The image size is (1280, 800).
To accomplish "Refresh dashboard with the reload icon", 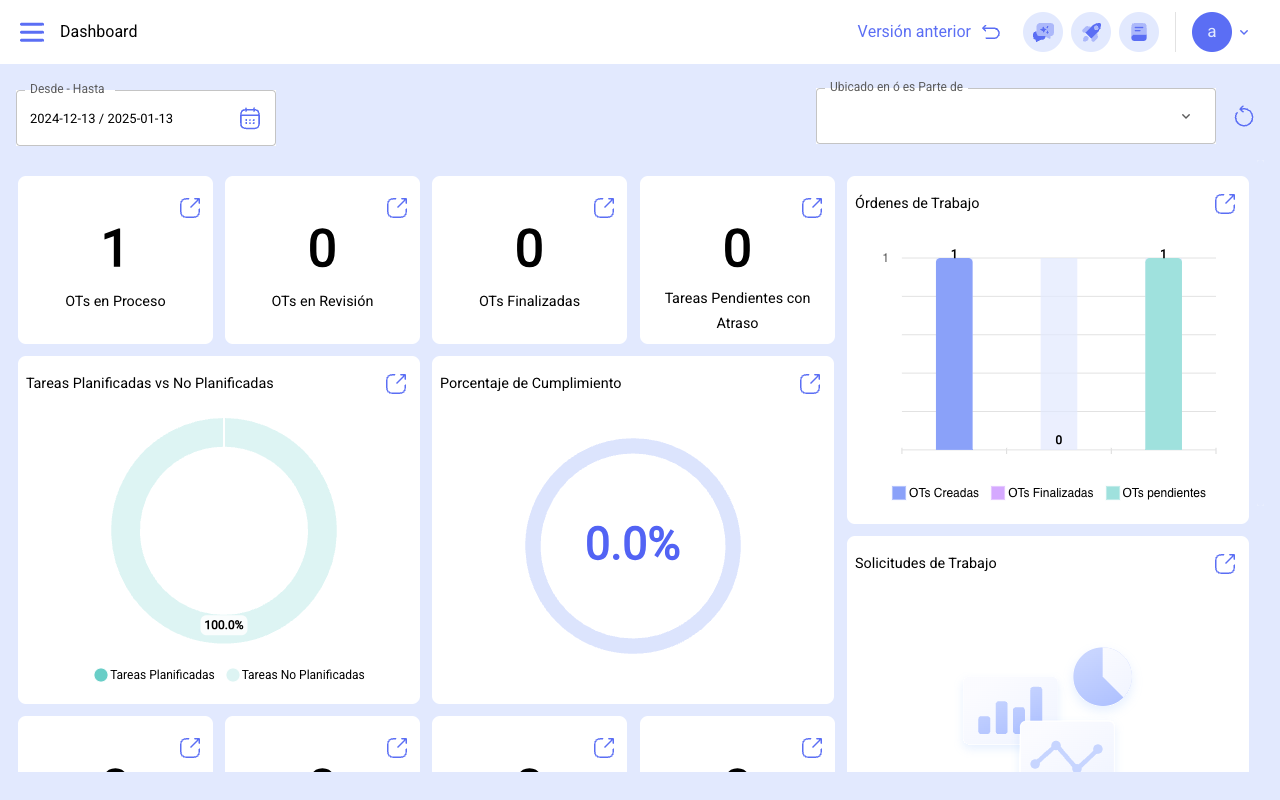I will [1244, 117].
